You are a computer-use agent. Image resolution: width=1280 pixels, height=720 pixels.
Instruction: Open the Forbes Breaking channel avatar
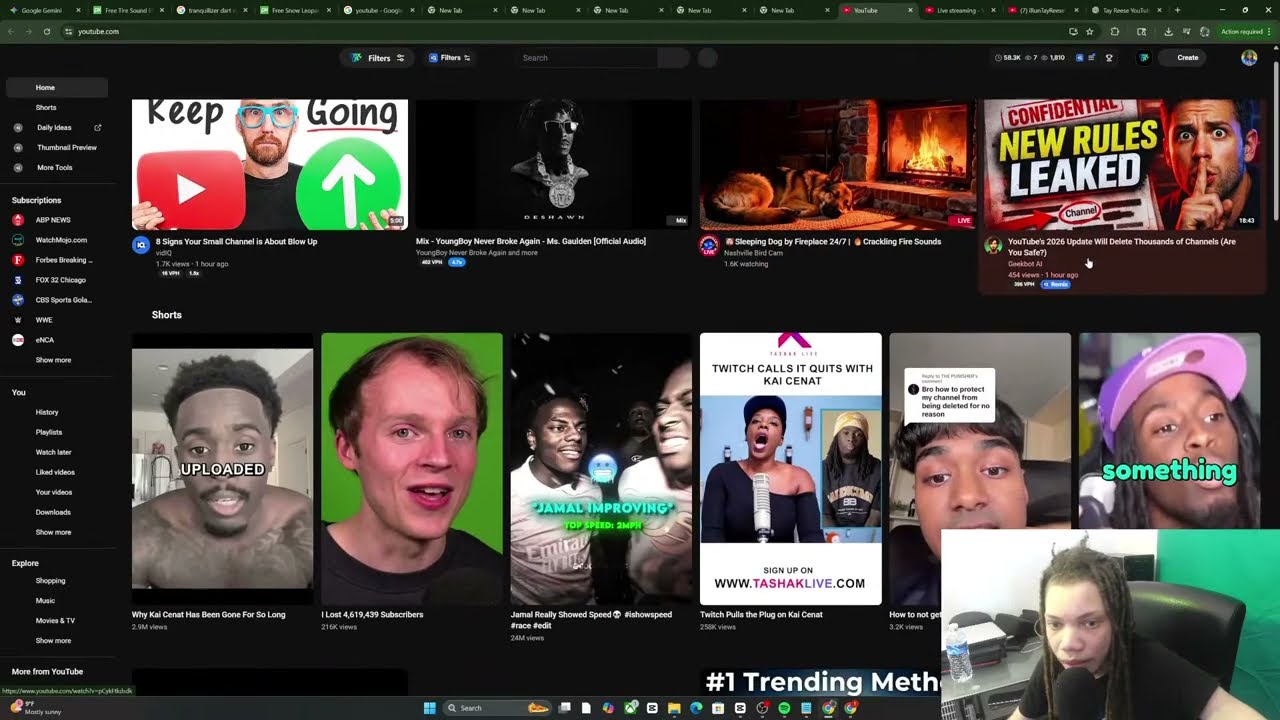point(17,260)
